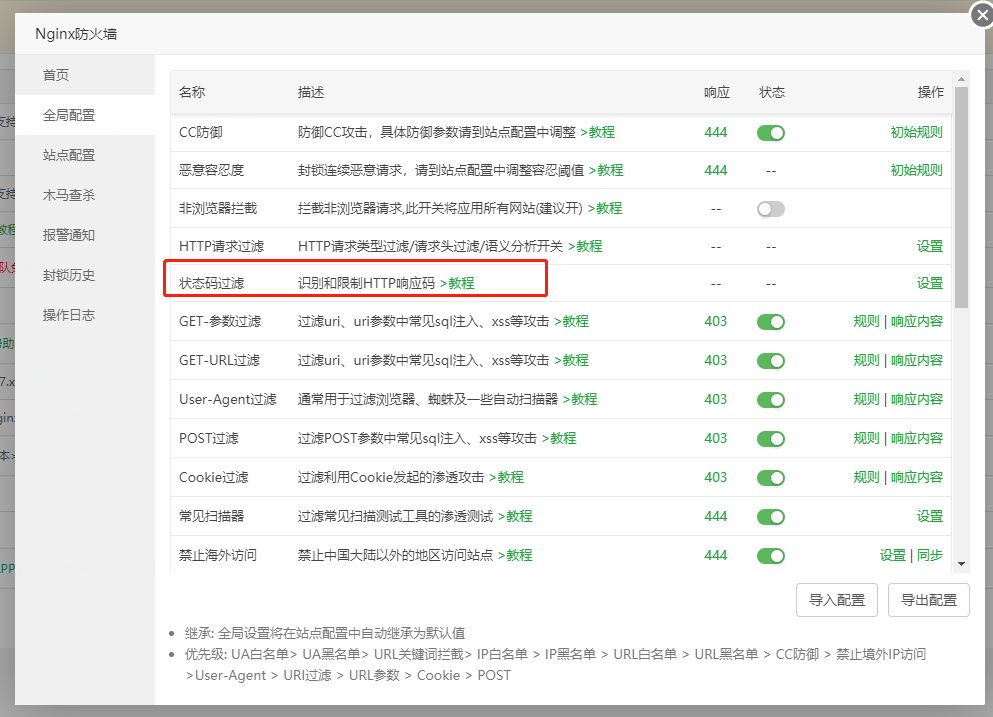The image size is (993, 717).
Task: Go to 报警通知 section
Action: click(85, 235)
